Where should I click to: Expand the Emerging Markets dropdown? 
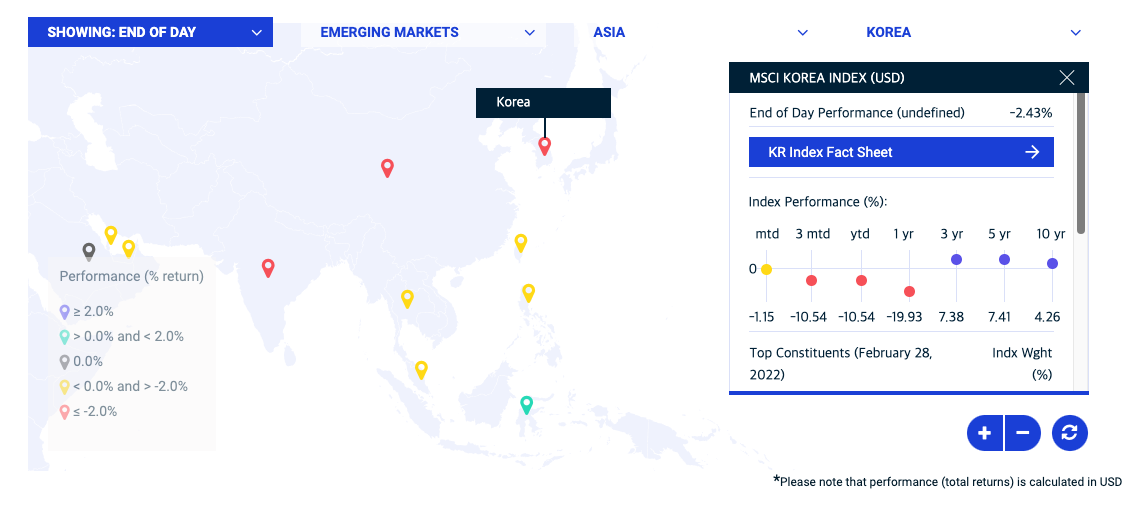point(423,32)
